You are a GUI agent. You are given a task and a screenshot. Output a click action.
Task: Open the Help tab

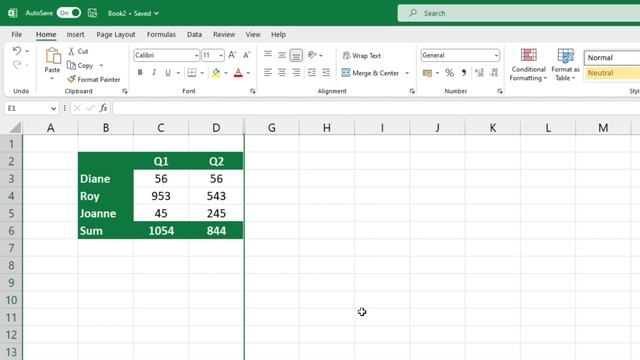tap(278, 34)
